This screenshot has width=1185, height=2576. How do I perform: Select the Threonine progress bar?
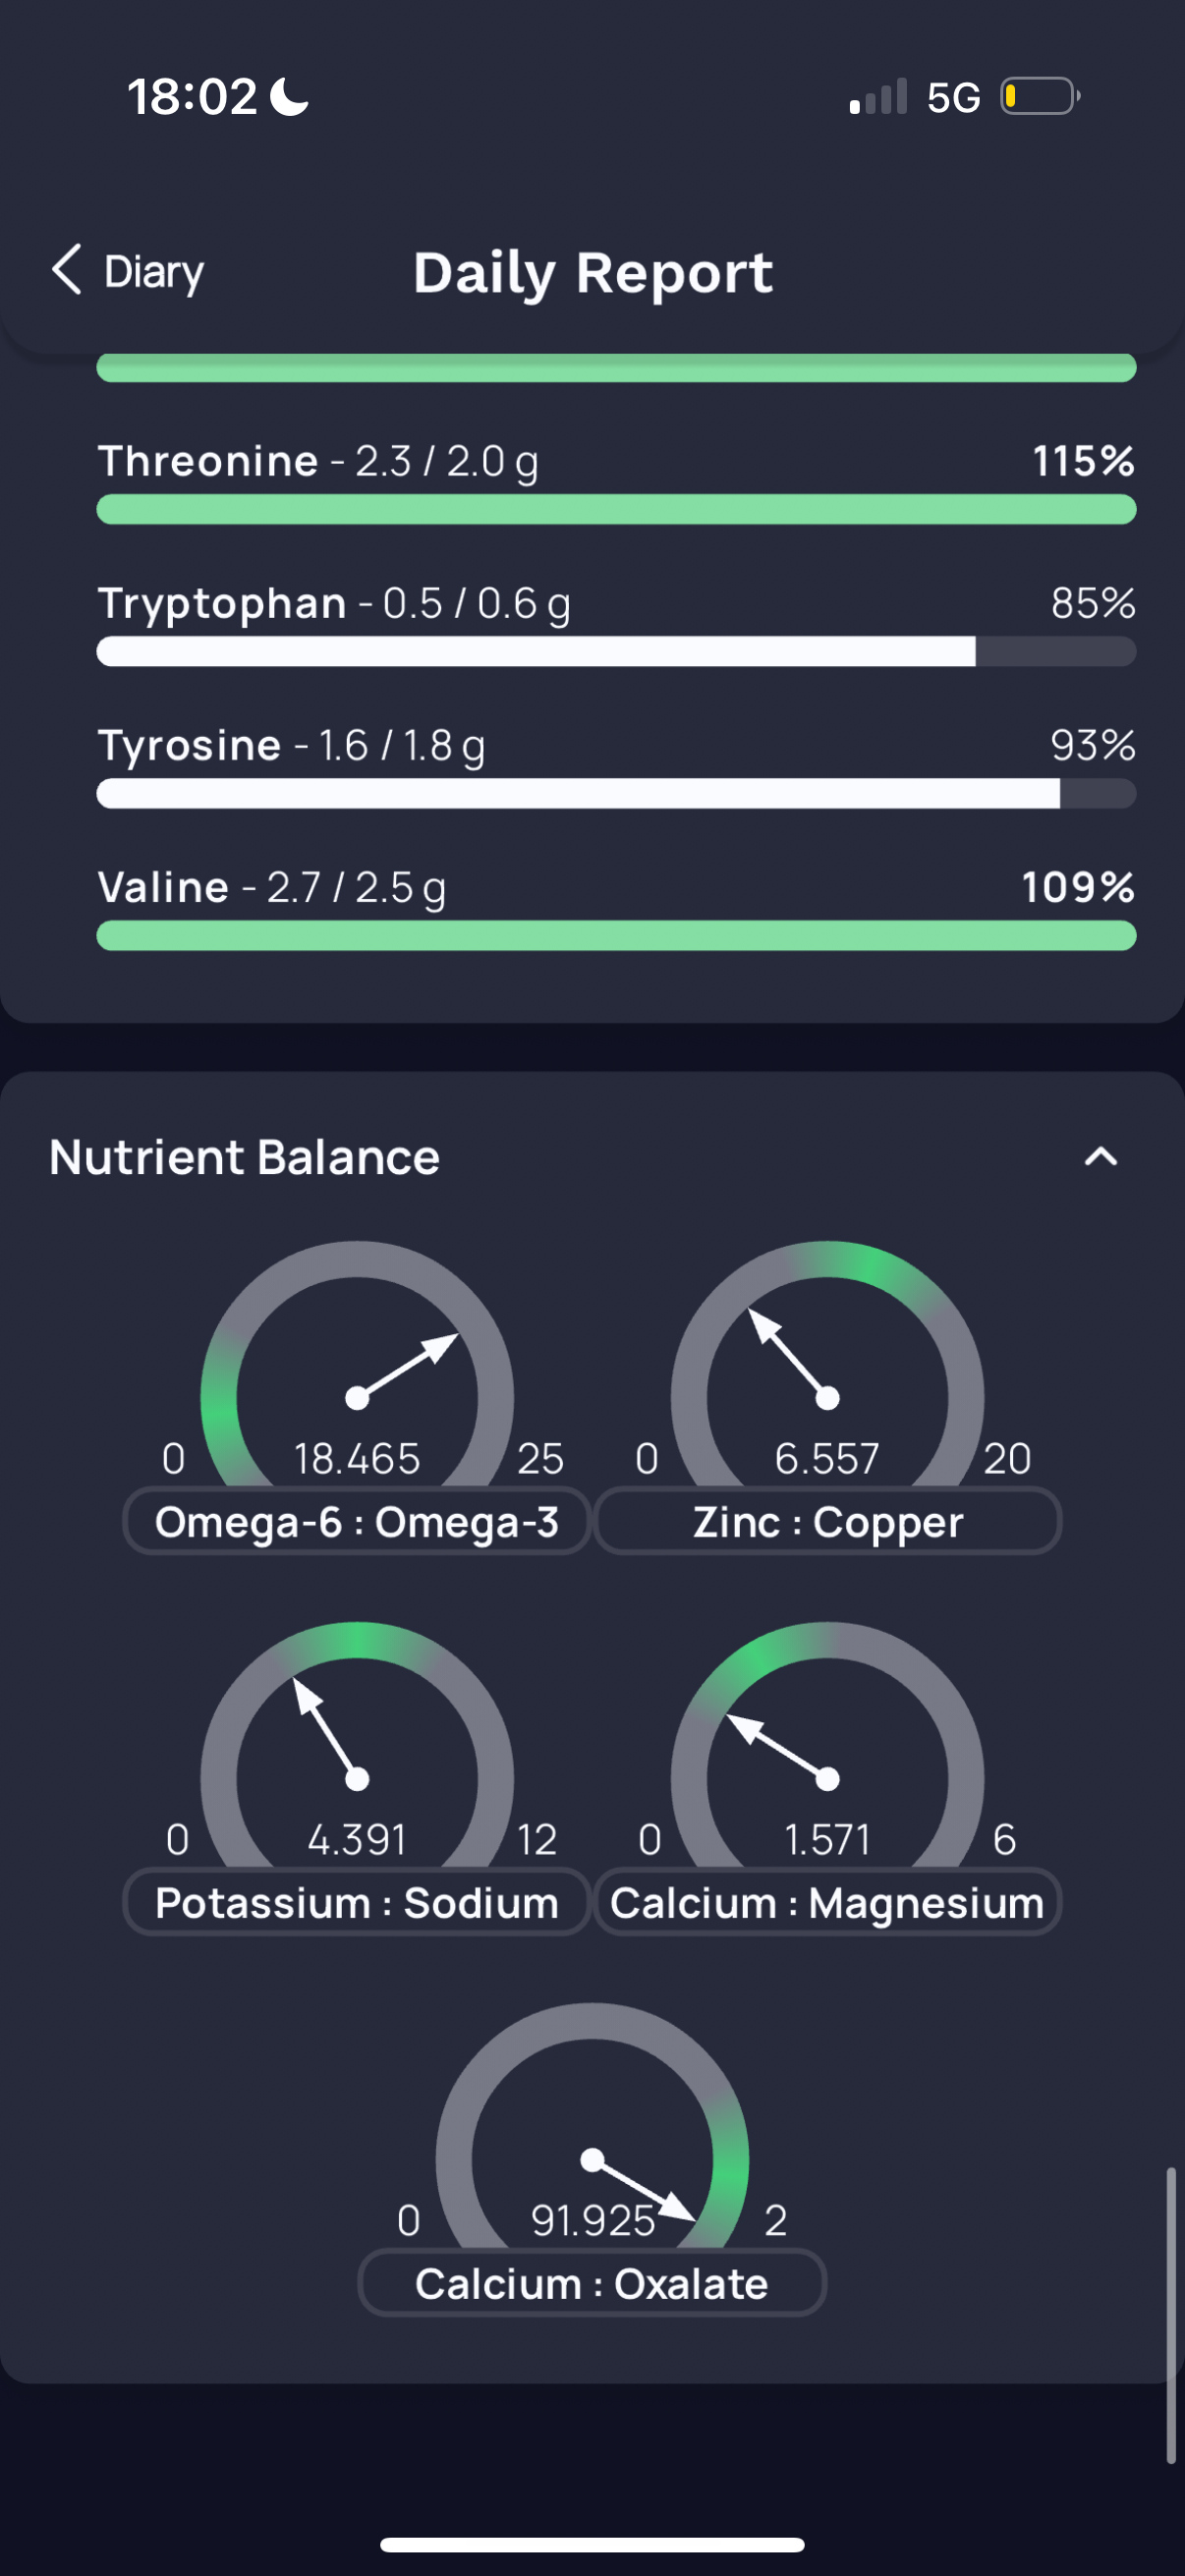[616, 509]
